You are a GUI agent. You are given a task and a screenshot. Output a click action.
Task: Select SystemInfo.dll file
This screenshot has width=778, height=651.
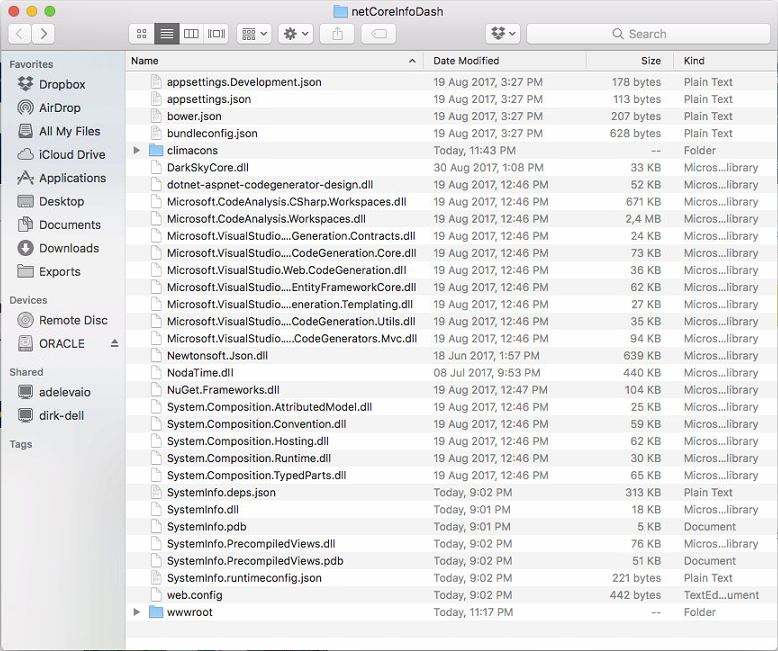coord(452,510)
